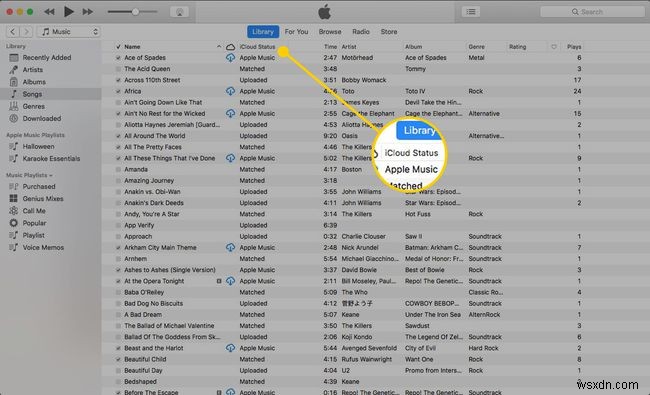Sort by the Genre column header
The width and height of the screenshot is (650, 395).
pyautogui.click(x=476, y=47)
